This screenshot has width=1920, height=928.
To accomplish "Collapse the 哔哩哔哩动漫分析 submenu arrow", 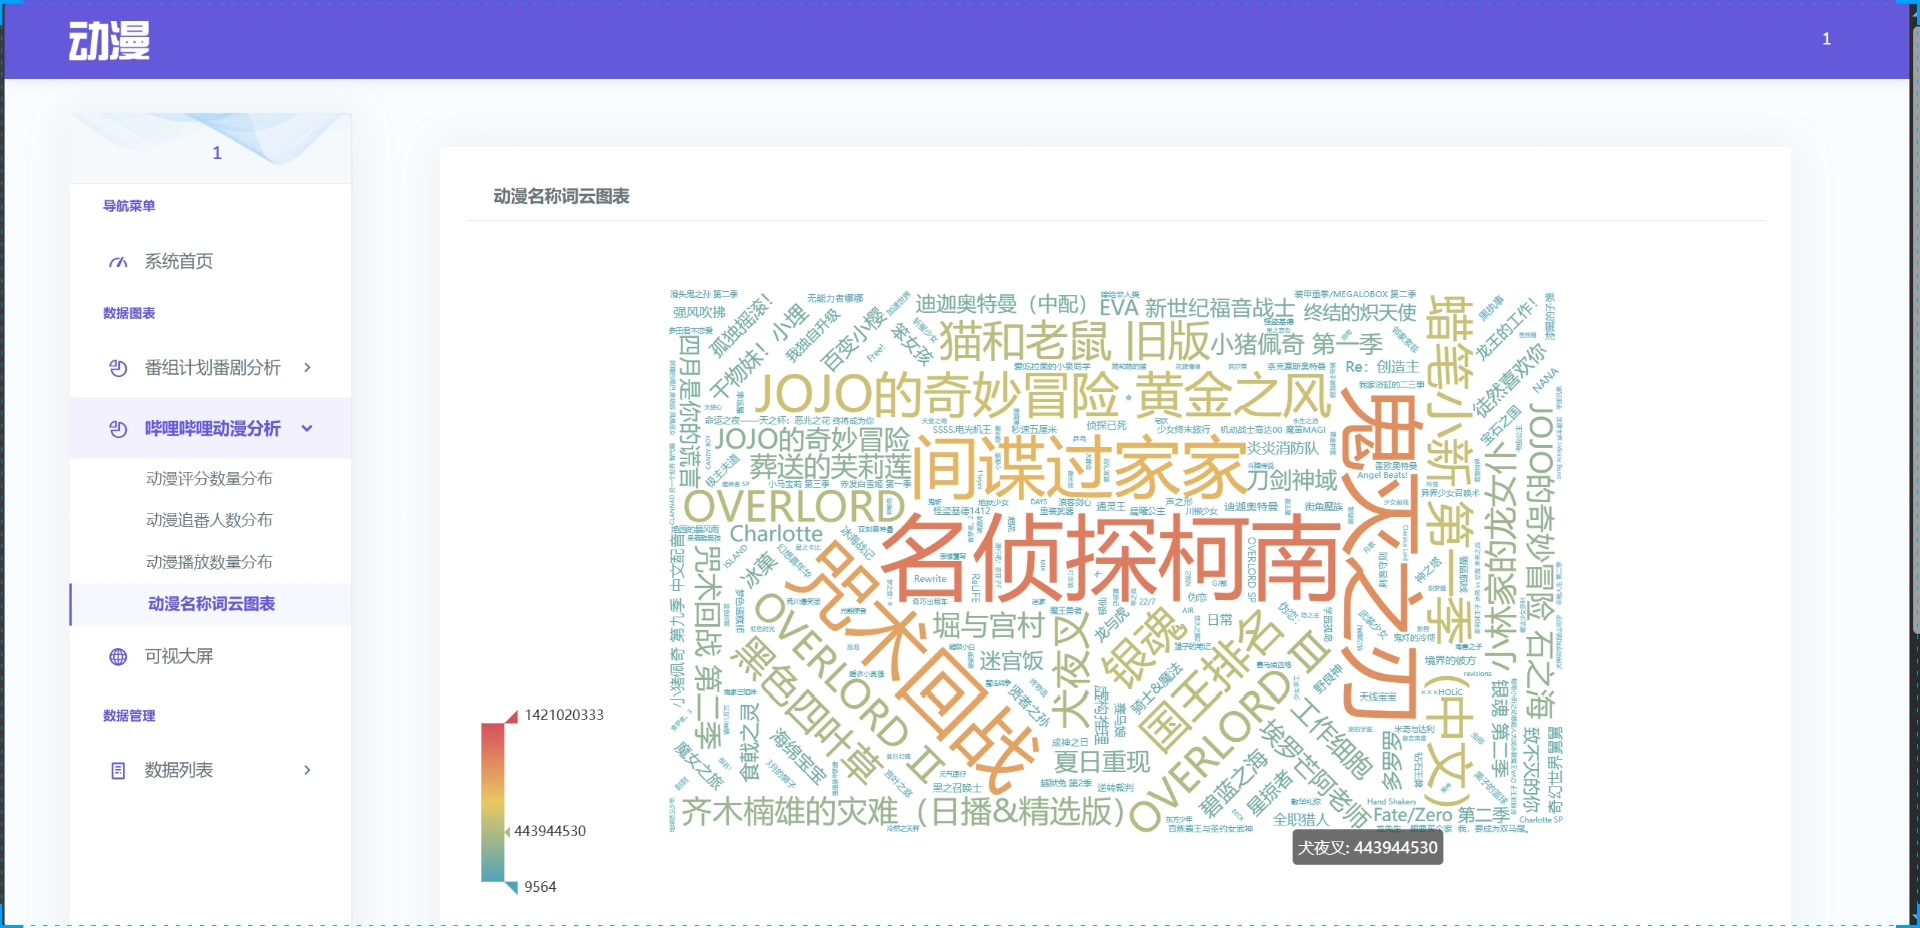I will click(307, 429).
